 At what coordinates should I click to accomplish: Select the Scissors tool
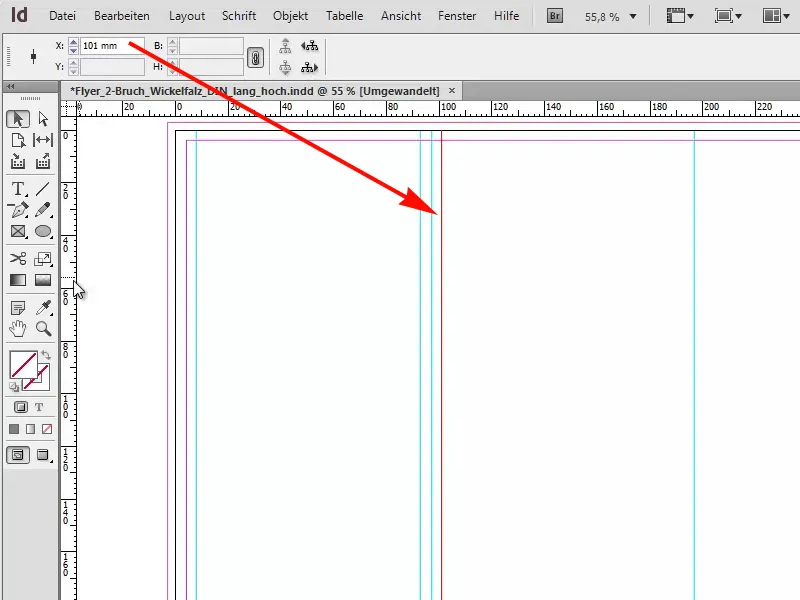pyautogui.click(x=18, y=259)
